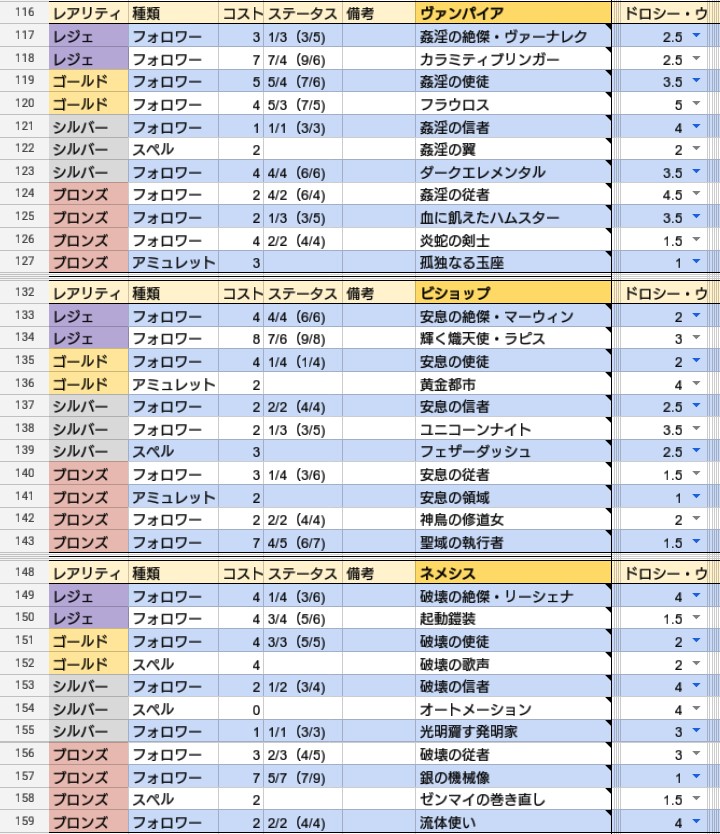Image resolution: width=720 pixels, height=834 pixels.
Task: Select cell 輝く熾天使・ラピス
Action: pyautogui.click(x=513, y=338)
